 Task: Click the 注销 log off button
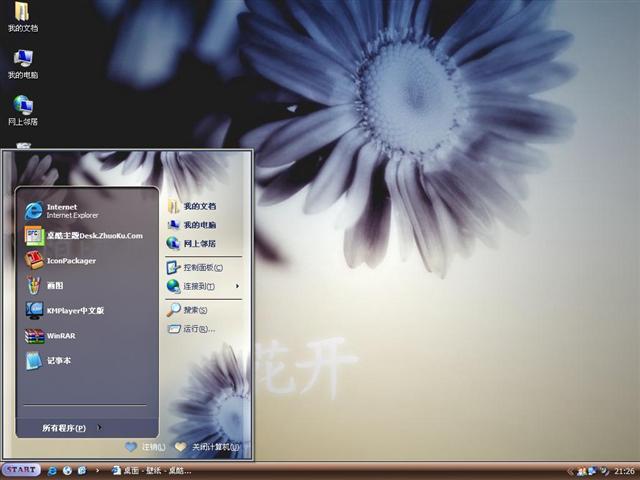[x=146, y=447]
